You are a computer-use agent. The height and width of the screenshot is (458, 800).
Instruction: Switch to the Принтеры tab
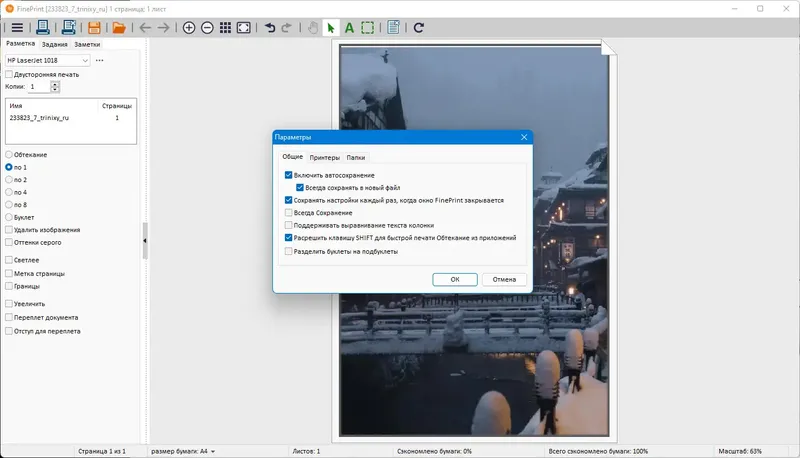click(x=324, y=157)
